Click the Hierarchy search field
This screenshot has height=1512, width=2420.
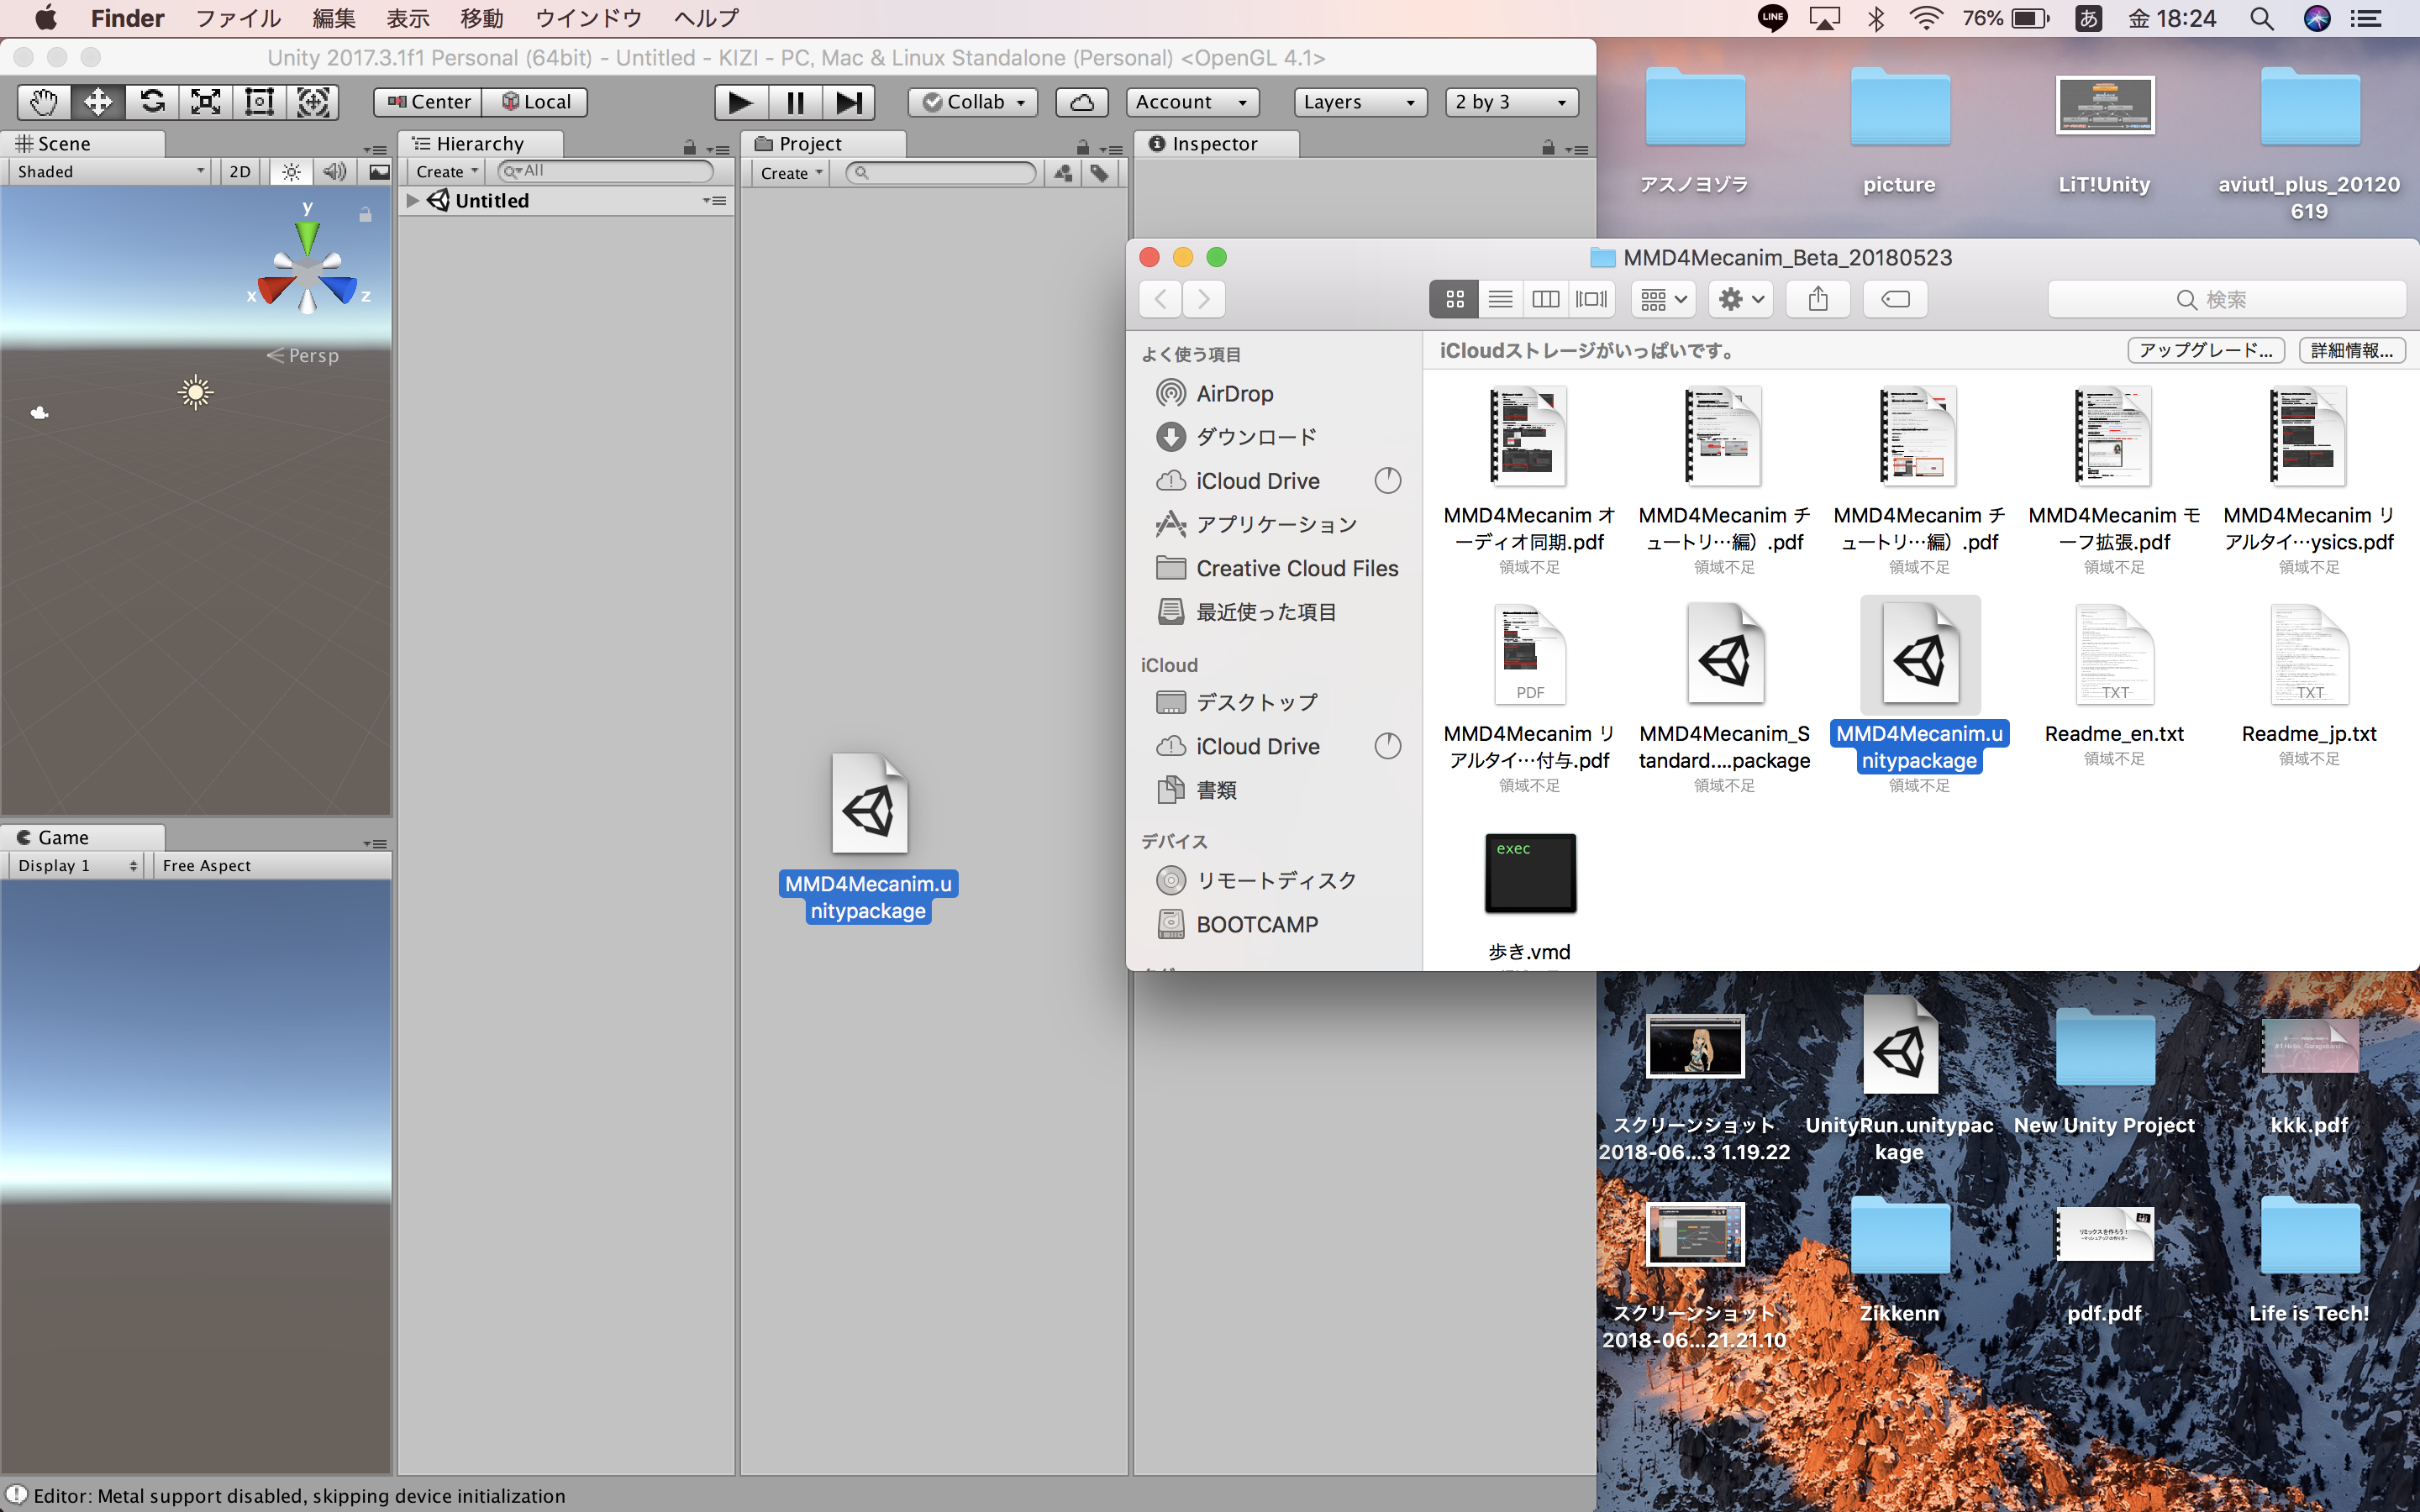606,171
